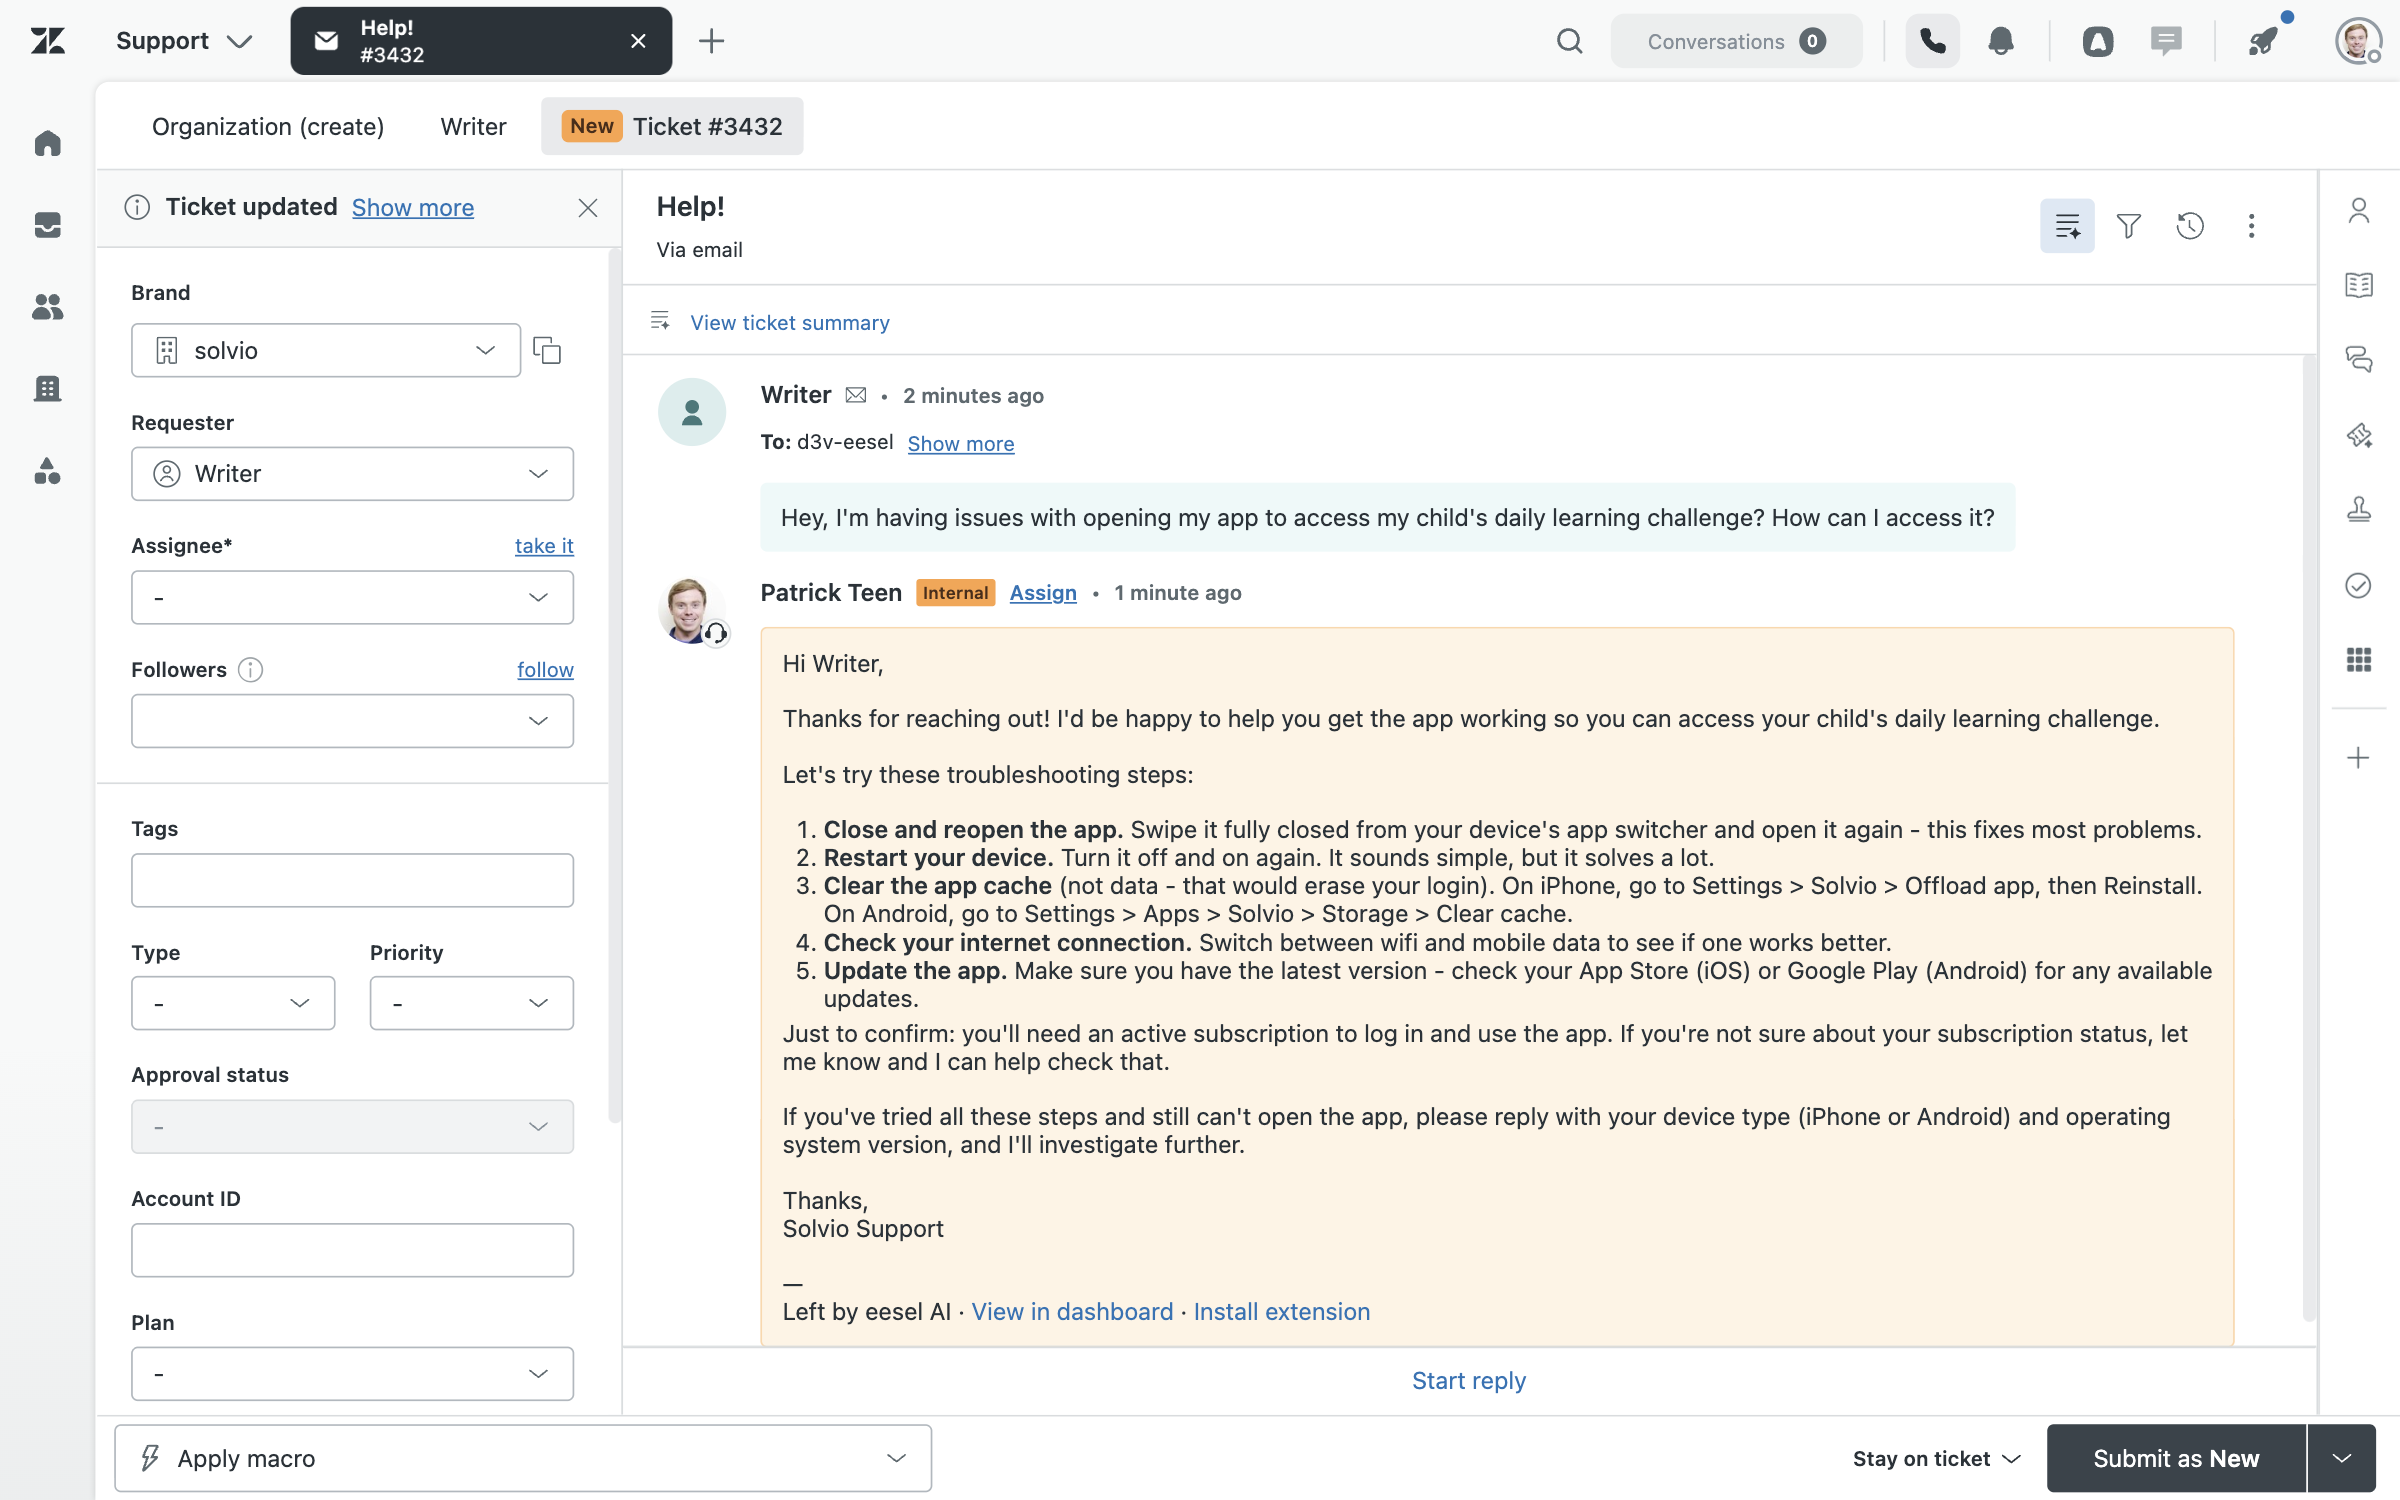The width and height of the screenshot is (2400, 1500).
Task: Click View in dashboard link
Action: [x=1072, y=1312]
